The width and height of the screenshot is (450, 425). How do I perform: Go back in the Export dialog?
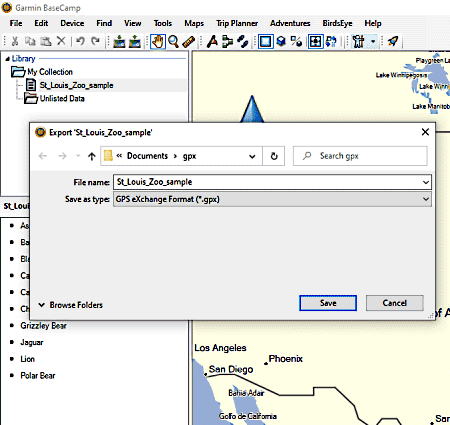[x=43, y=156]
